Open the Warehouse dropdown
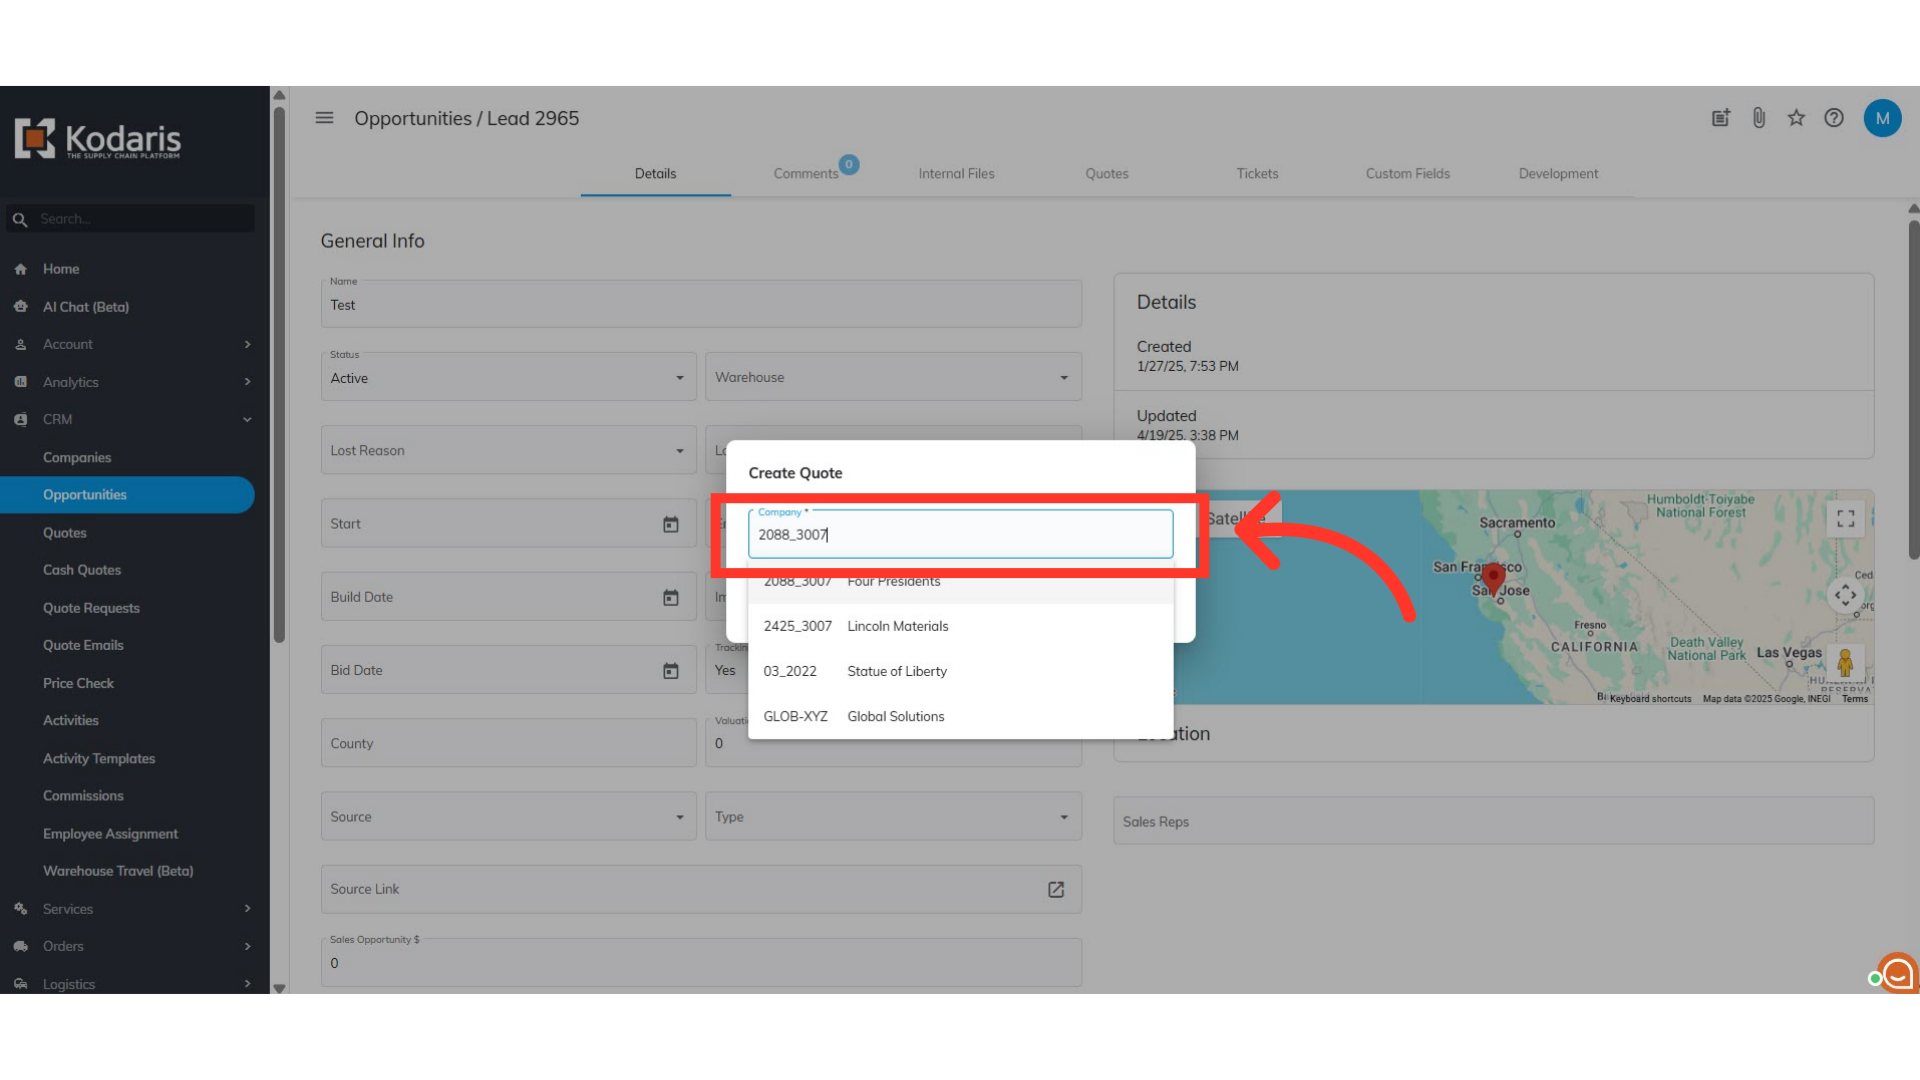This screenshot has width=1920, height=1080. click(x=892, y=378)
